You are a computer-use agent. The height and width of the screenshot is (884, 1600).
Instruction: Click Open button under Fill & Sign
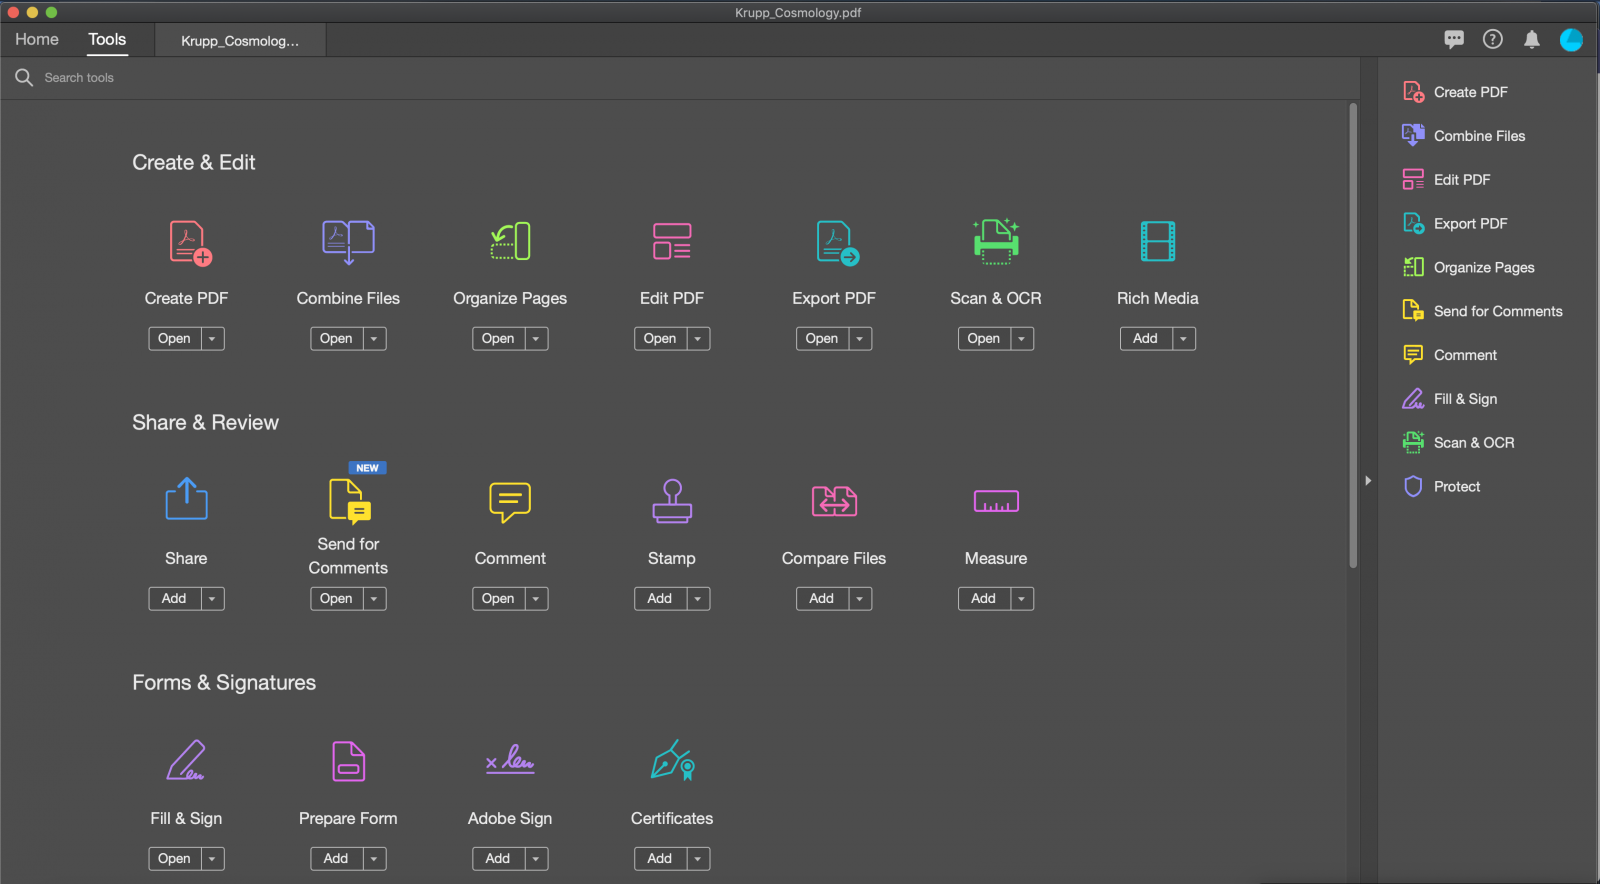(x=174, y=859)
